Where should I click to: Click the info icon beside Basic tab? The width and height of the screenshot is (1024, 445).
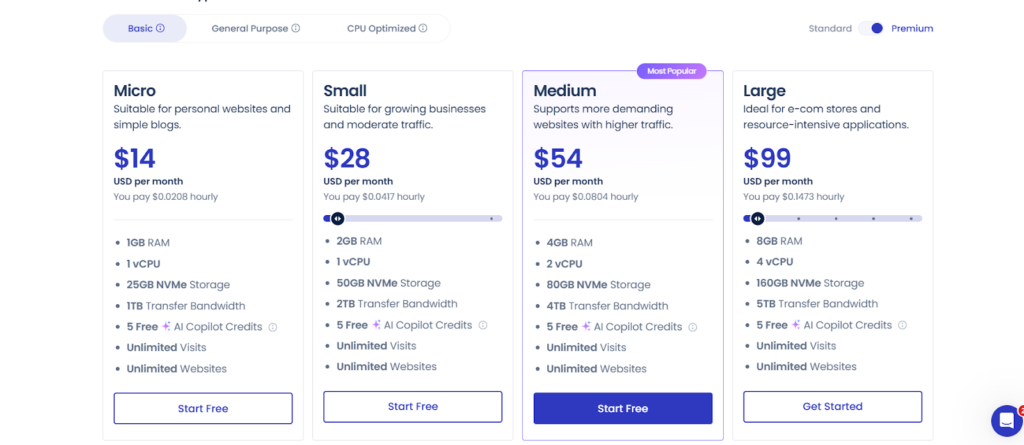(160, 29)
